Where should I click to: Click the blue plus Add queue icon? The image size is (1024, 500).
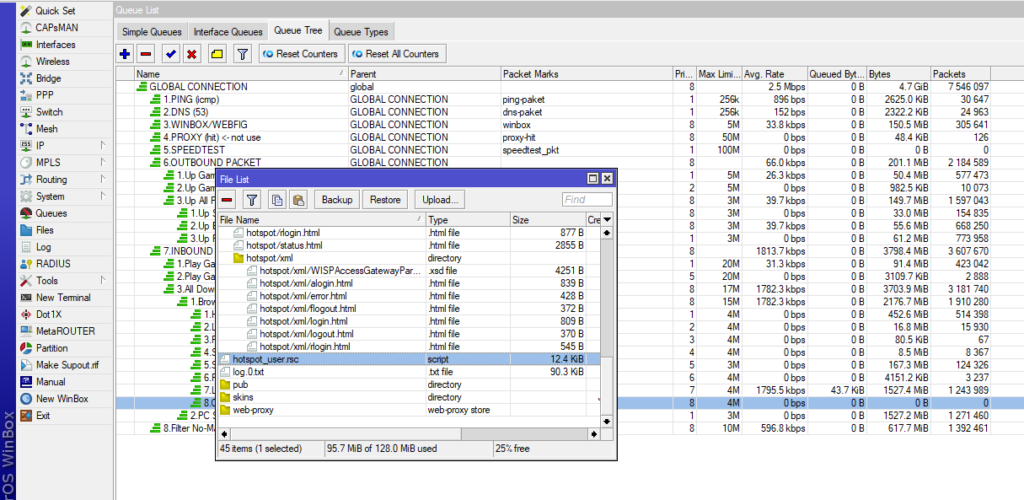(x=125, y=53)
